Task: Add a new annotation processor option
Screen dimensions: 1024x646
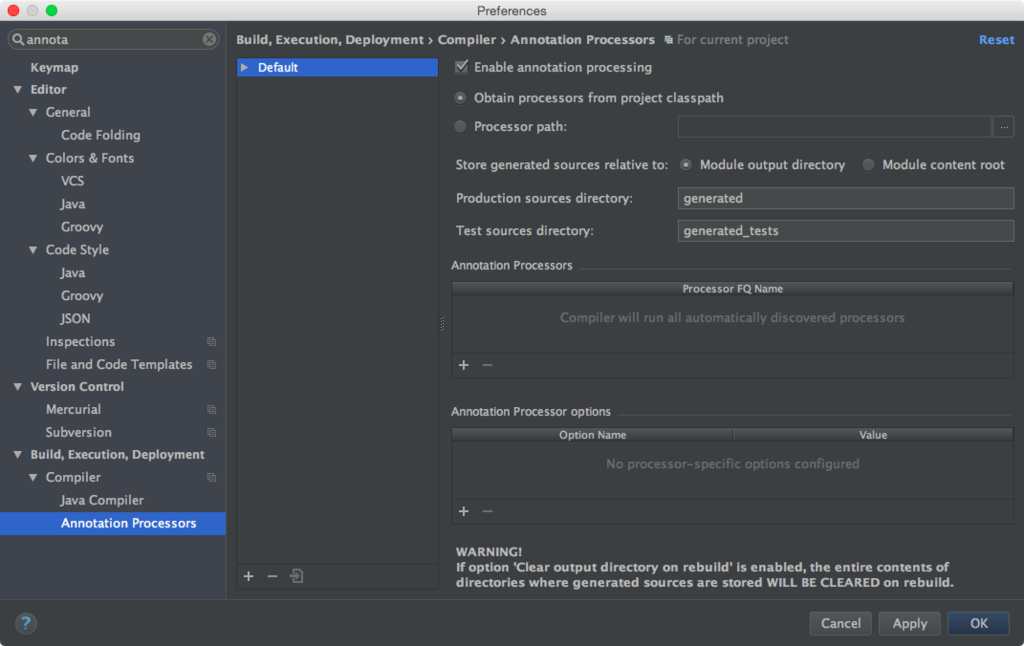Action: click(464, 511)
